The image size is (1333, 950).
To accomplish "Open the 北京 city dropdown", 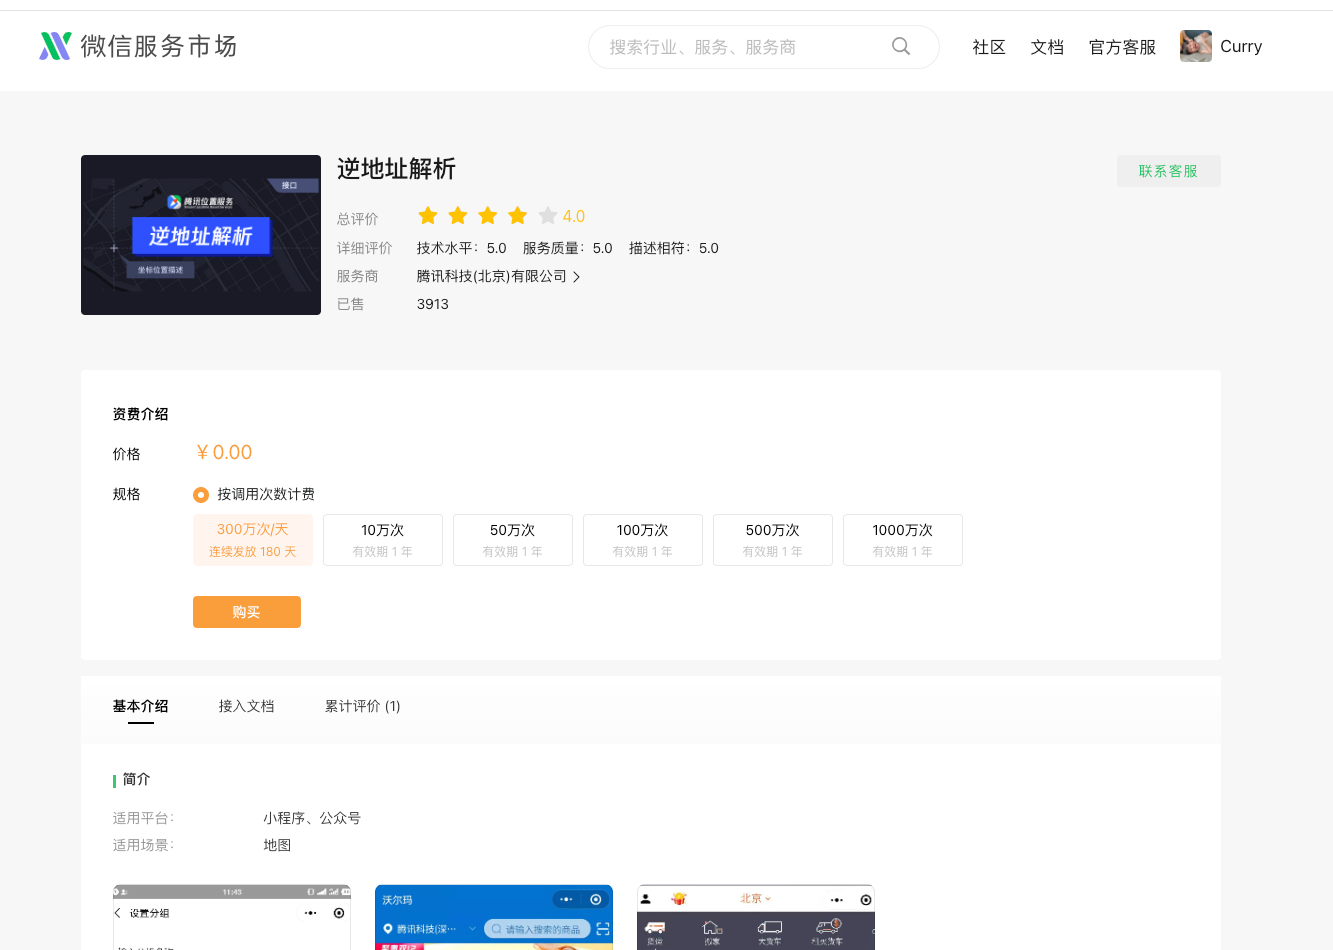I will [x=756, y=899].
